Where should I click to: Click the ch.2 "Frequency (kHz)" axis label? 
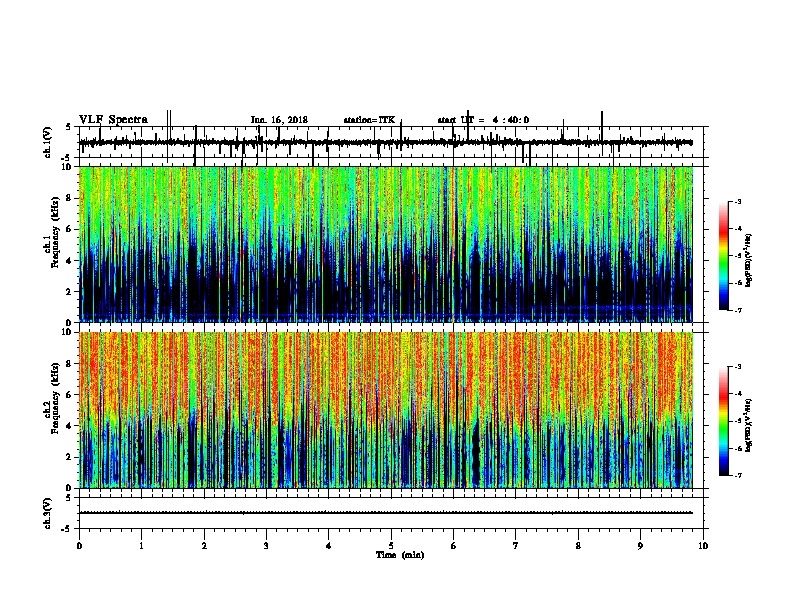(x=55, y=398)
